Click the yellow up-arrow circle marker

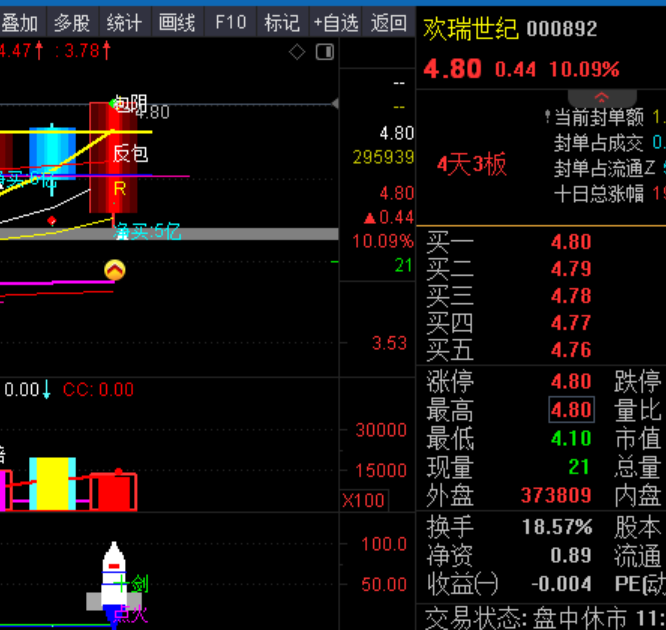pos(115,270)
